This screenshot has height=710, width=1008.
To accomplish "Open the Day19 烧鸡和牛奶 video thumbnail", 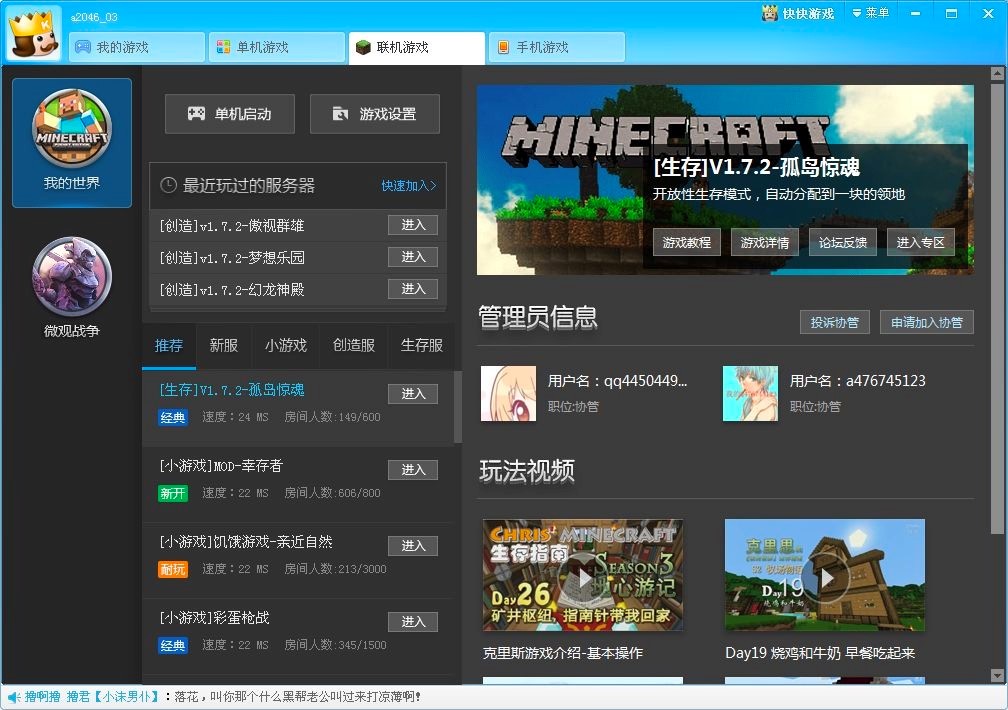I will tap(825, 576).
